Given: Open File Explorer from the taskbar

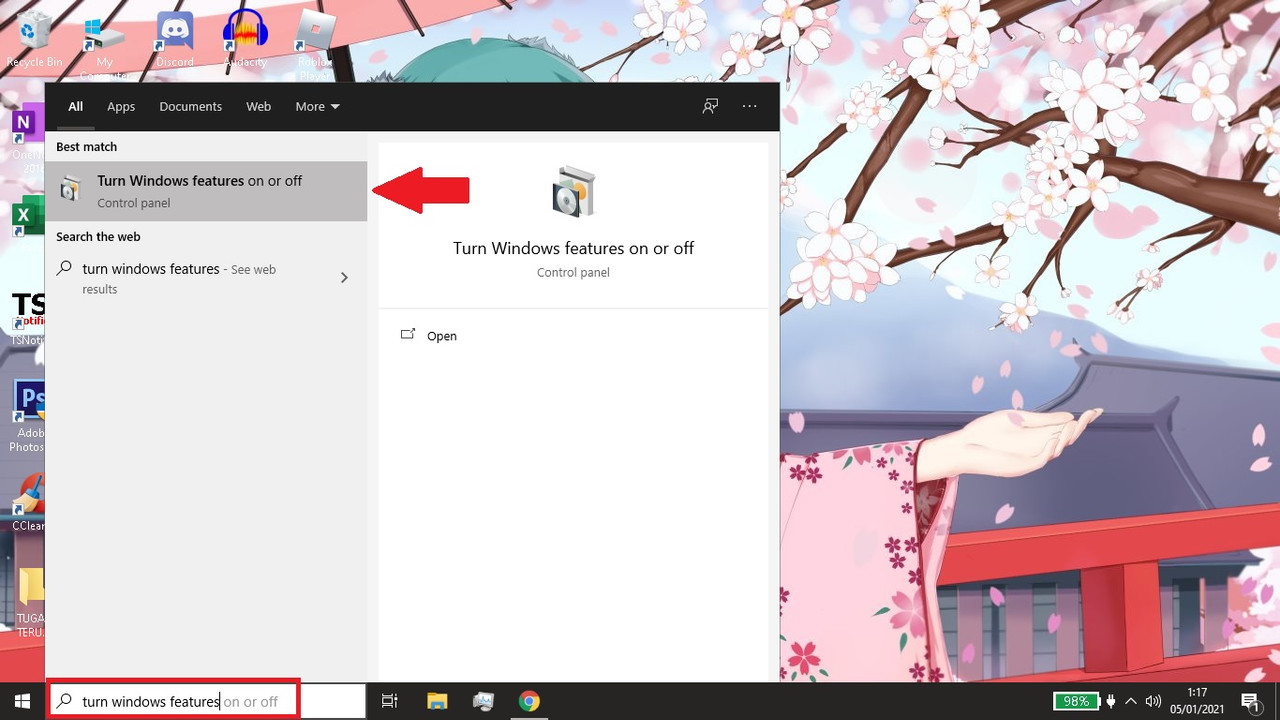Looking at the screenshot, I should click(x=437, y=701).
